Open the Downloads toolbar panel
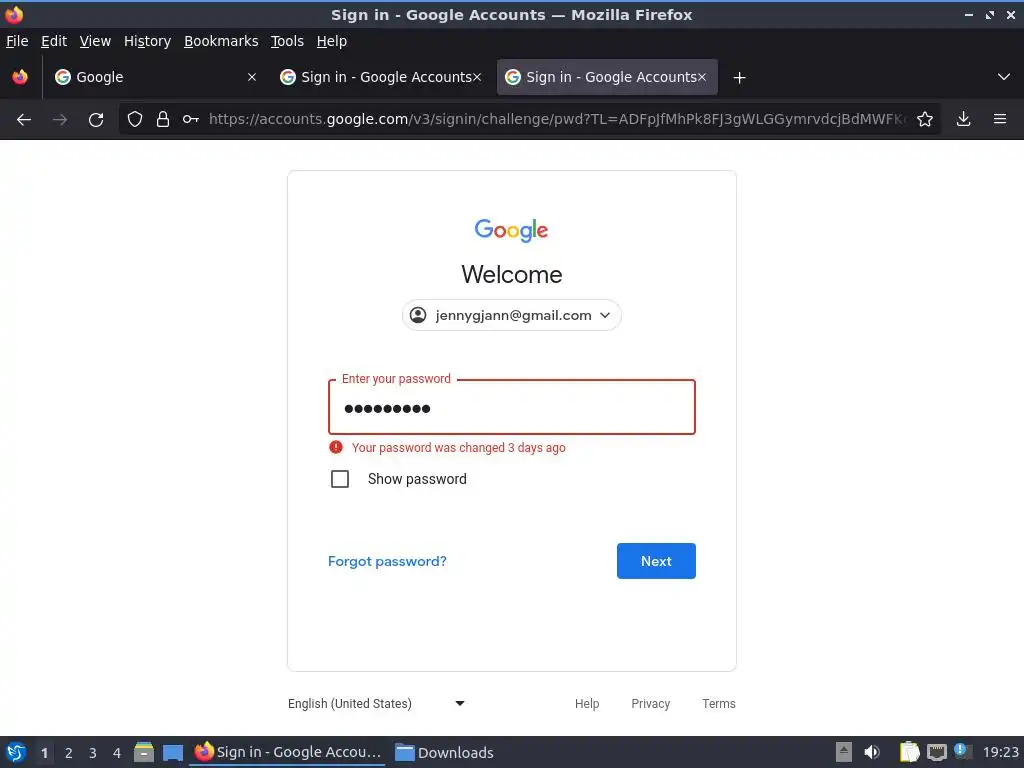This screenshot has height=768, width=1024. coord(963,119)
